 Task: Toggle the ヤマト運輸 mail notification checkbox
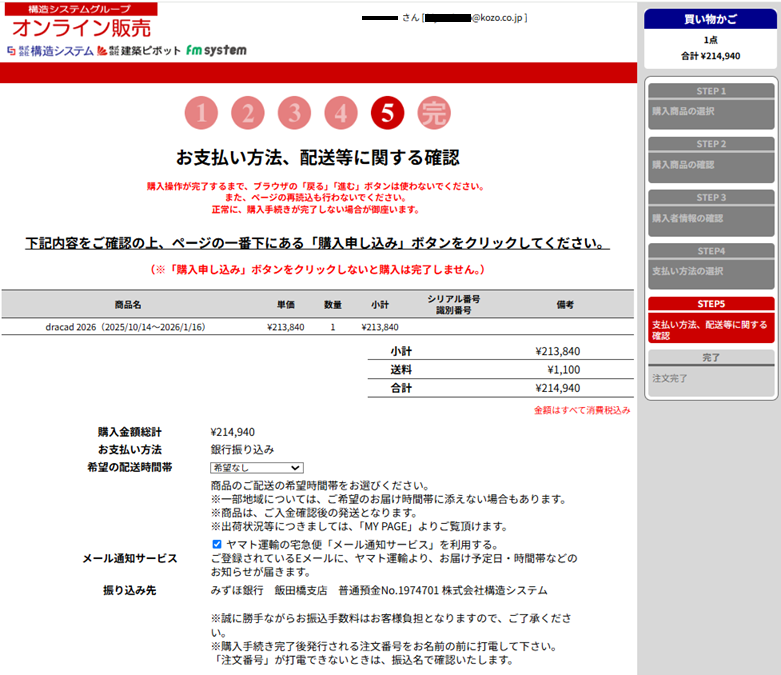tap(217, 544)
